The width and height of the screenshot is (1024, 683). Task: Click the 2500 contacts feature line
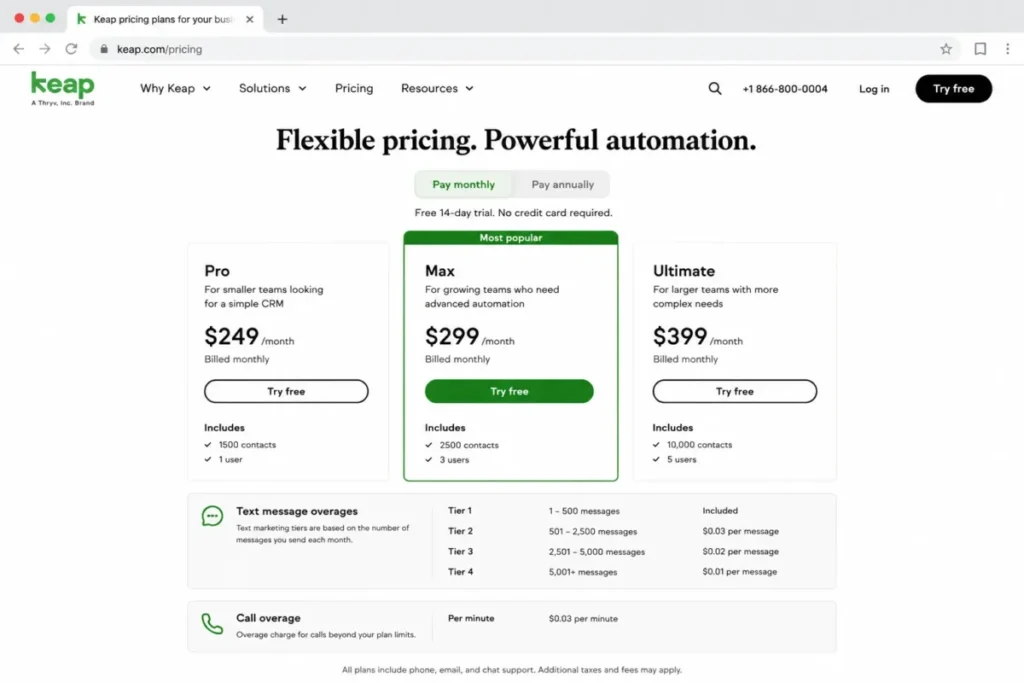[x=462, y=445]
